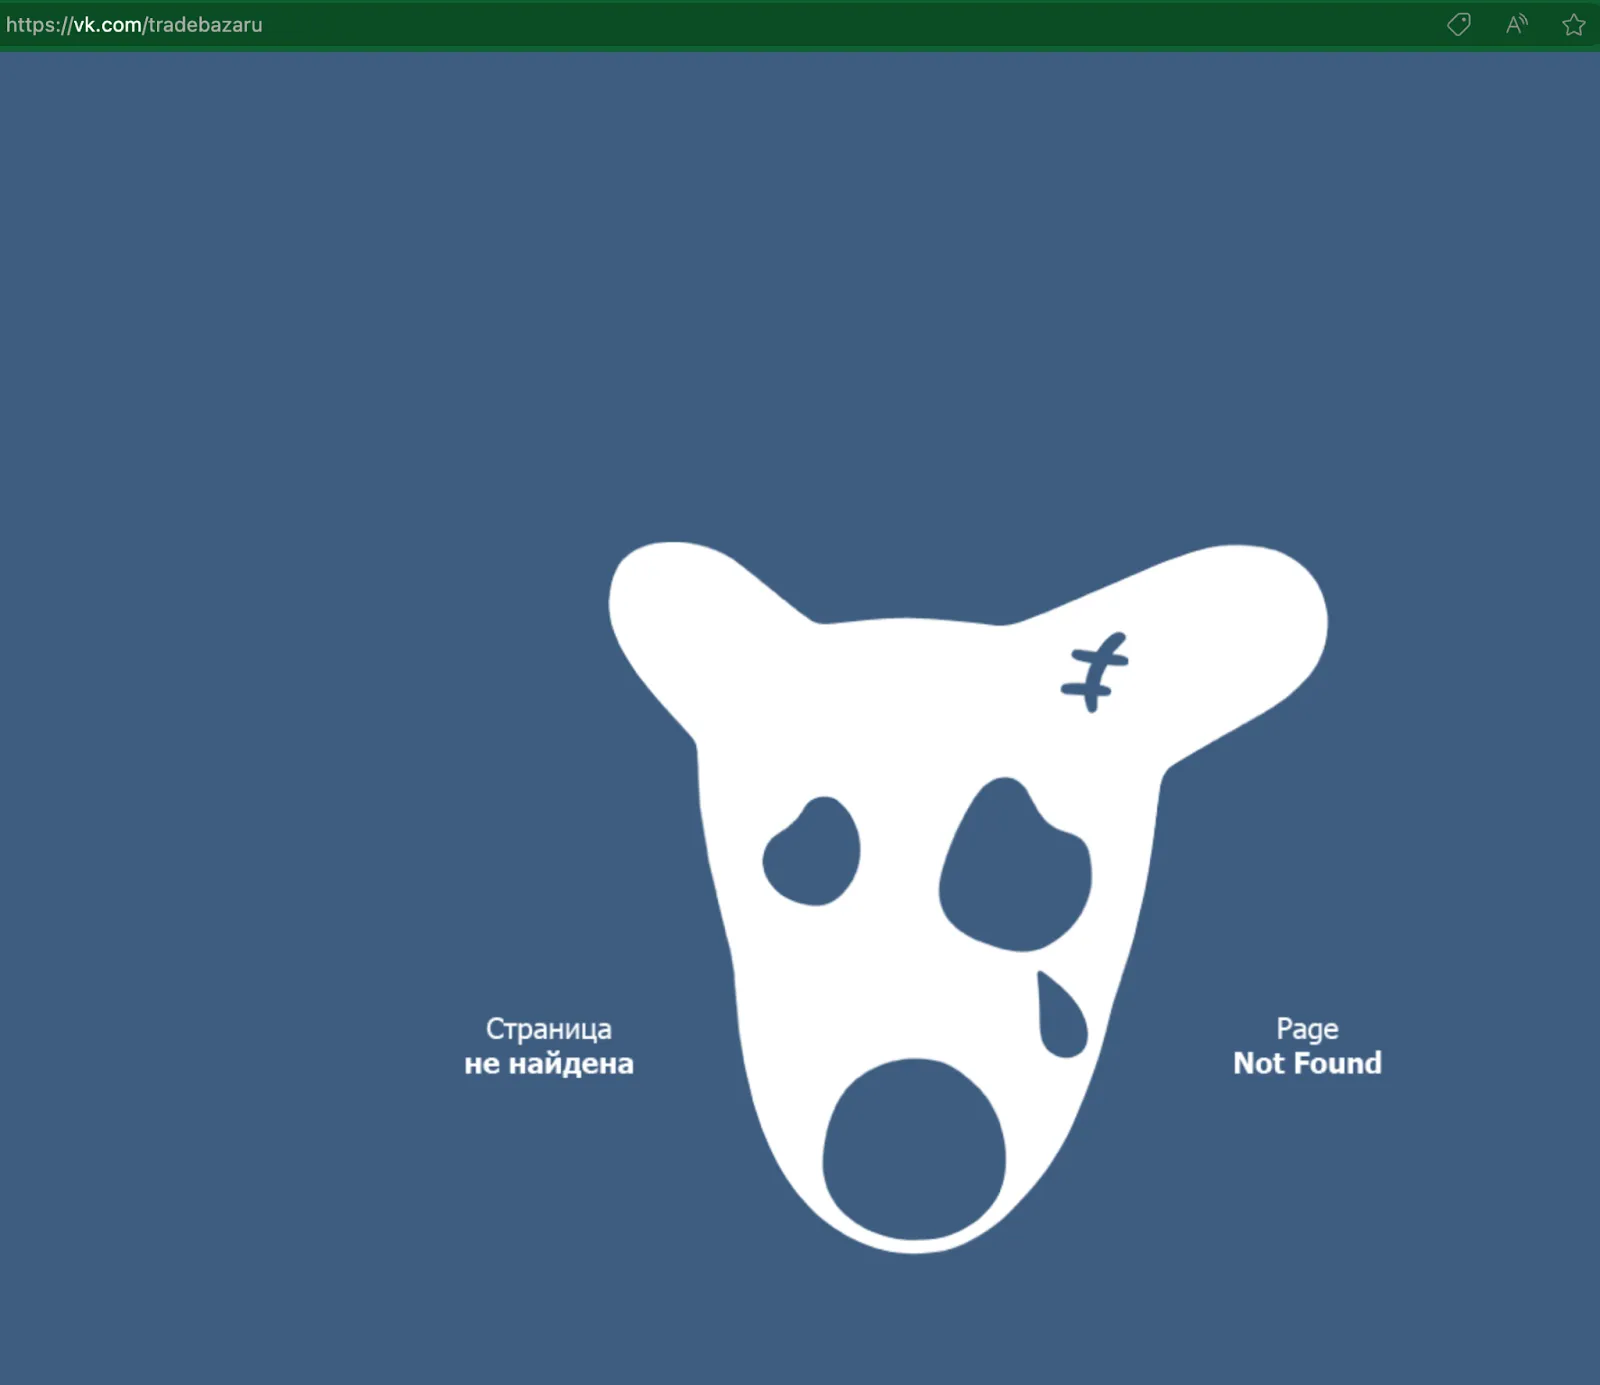Click the dog's open round mouth
This screenshot has width=1600, height=1385.
(914, 1149)
